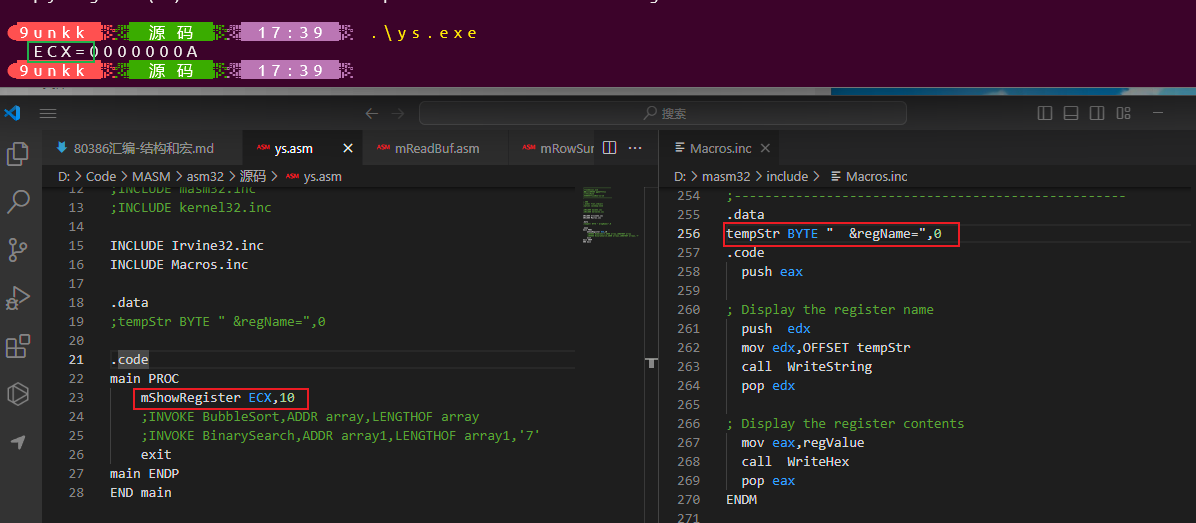Click "mov edx,OFFSET tempStr" in Macros.inc

click(x=826, y=348)
